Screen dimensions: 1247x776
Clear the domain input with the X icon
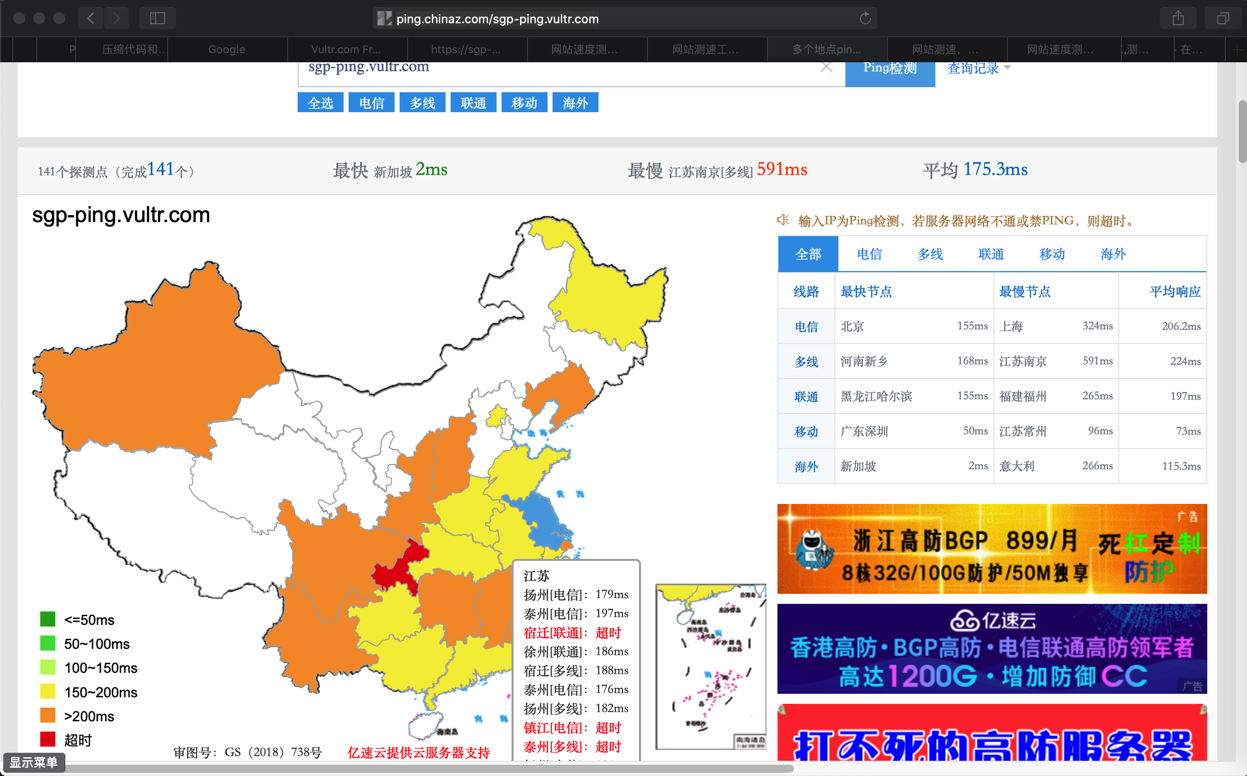(x=826, y=67)
